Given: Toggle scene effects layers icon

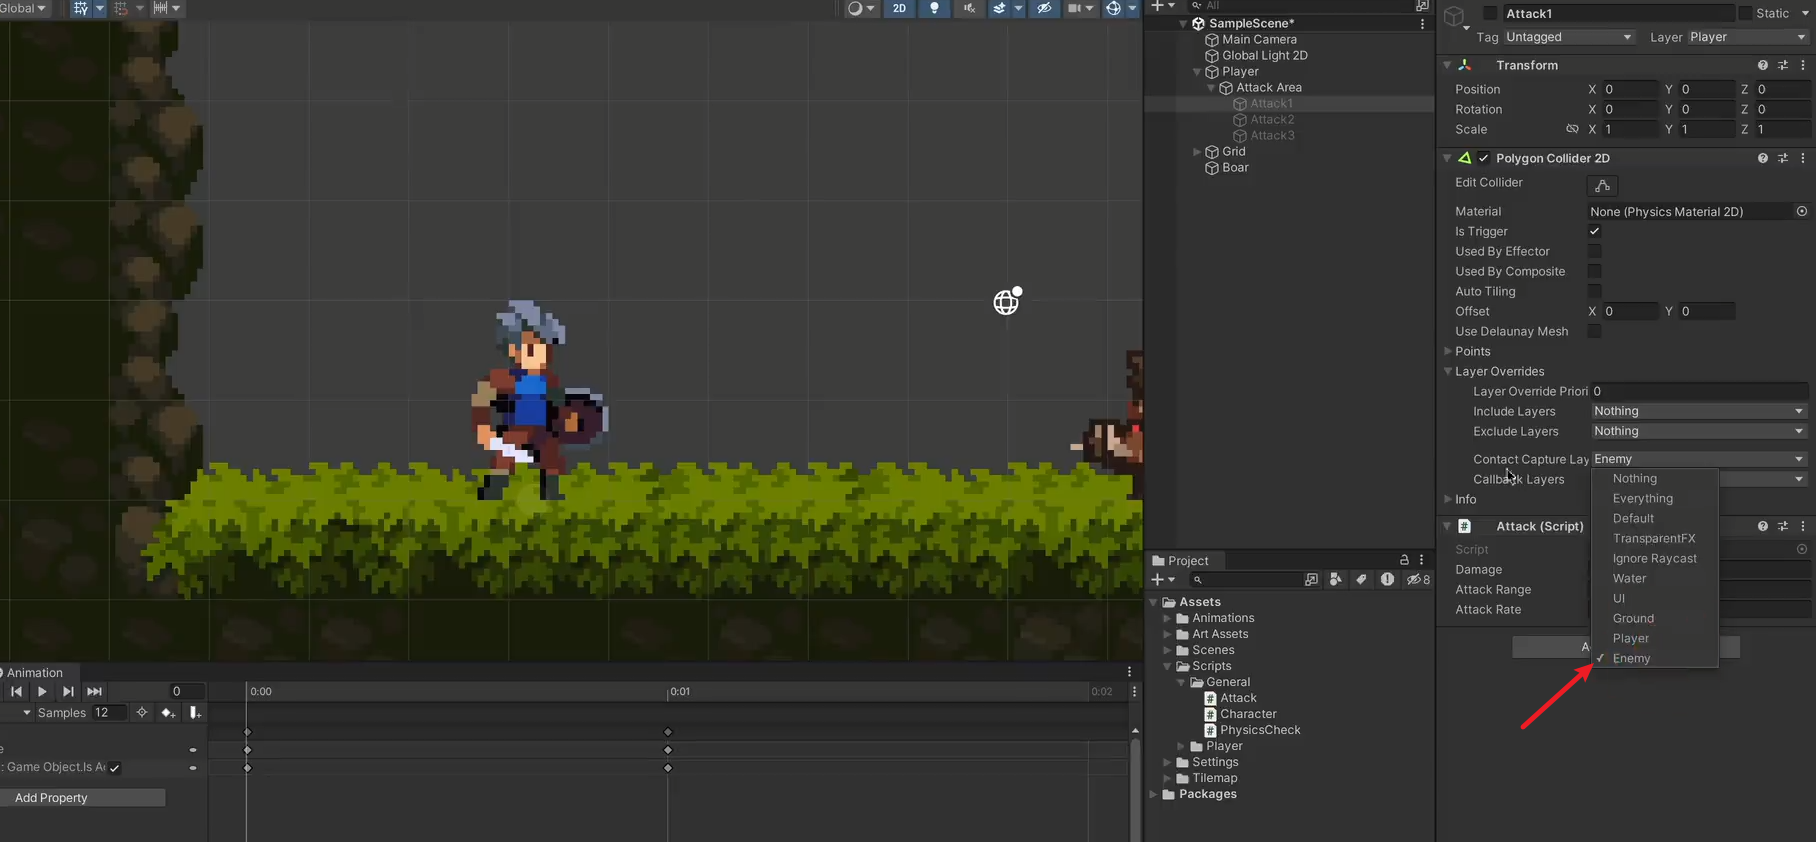Looking at the screenshot, I should click(x=999, y=8).
